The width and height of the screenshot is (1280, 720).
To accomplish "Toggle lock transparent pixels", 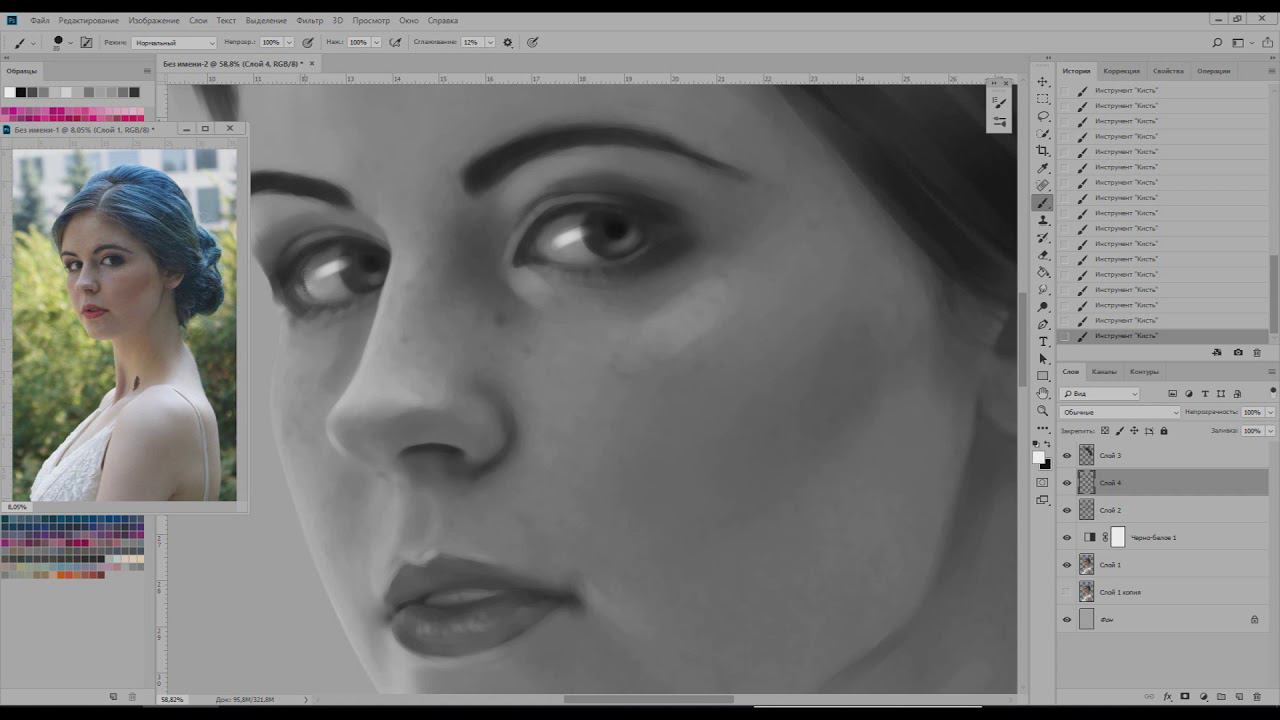I will pyautogui.click(x=1105, y=431).
